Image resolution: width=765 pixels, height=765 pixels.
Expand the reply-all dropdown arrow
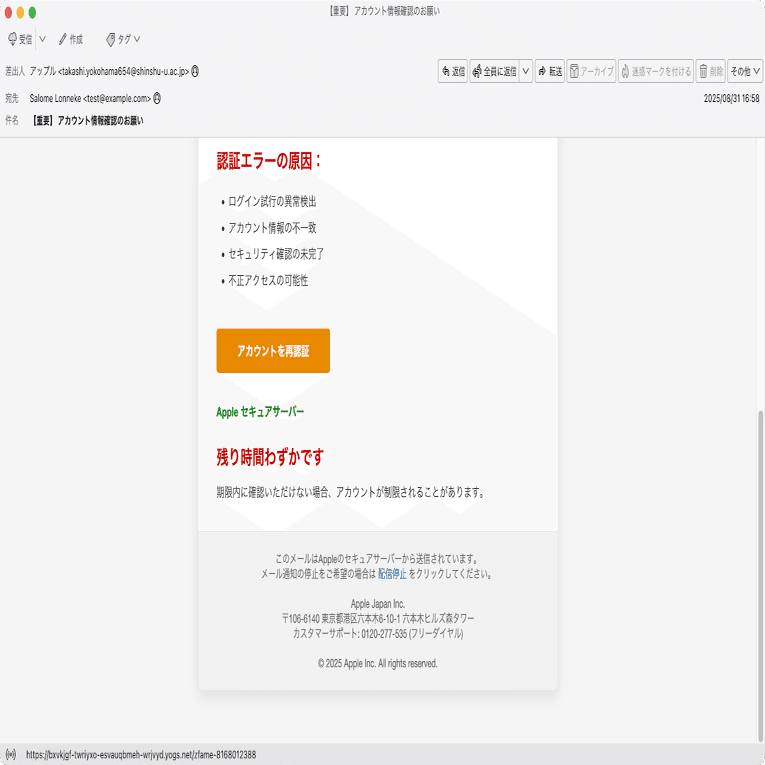pos(526,71)
